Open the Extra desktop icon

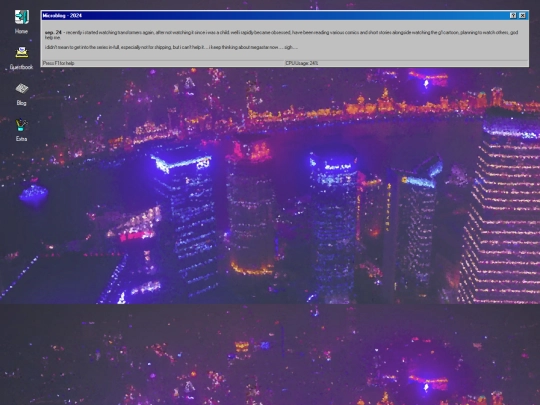point(21,125)
